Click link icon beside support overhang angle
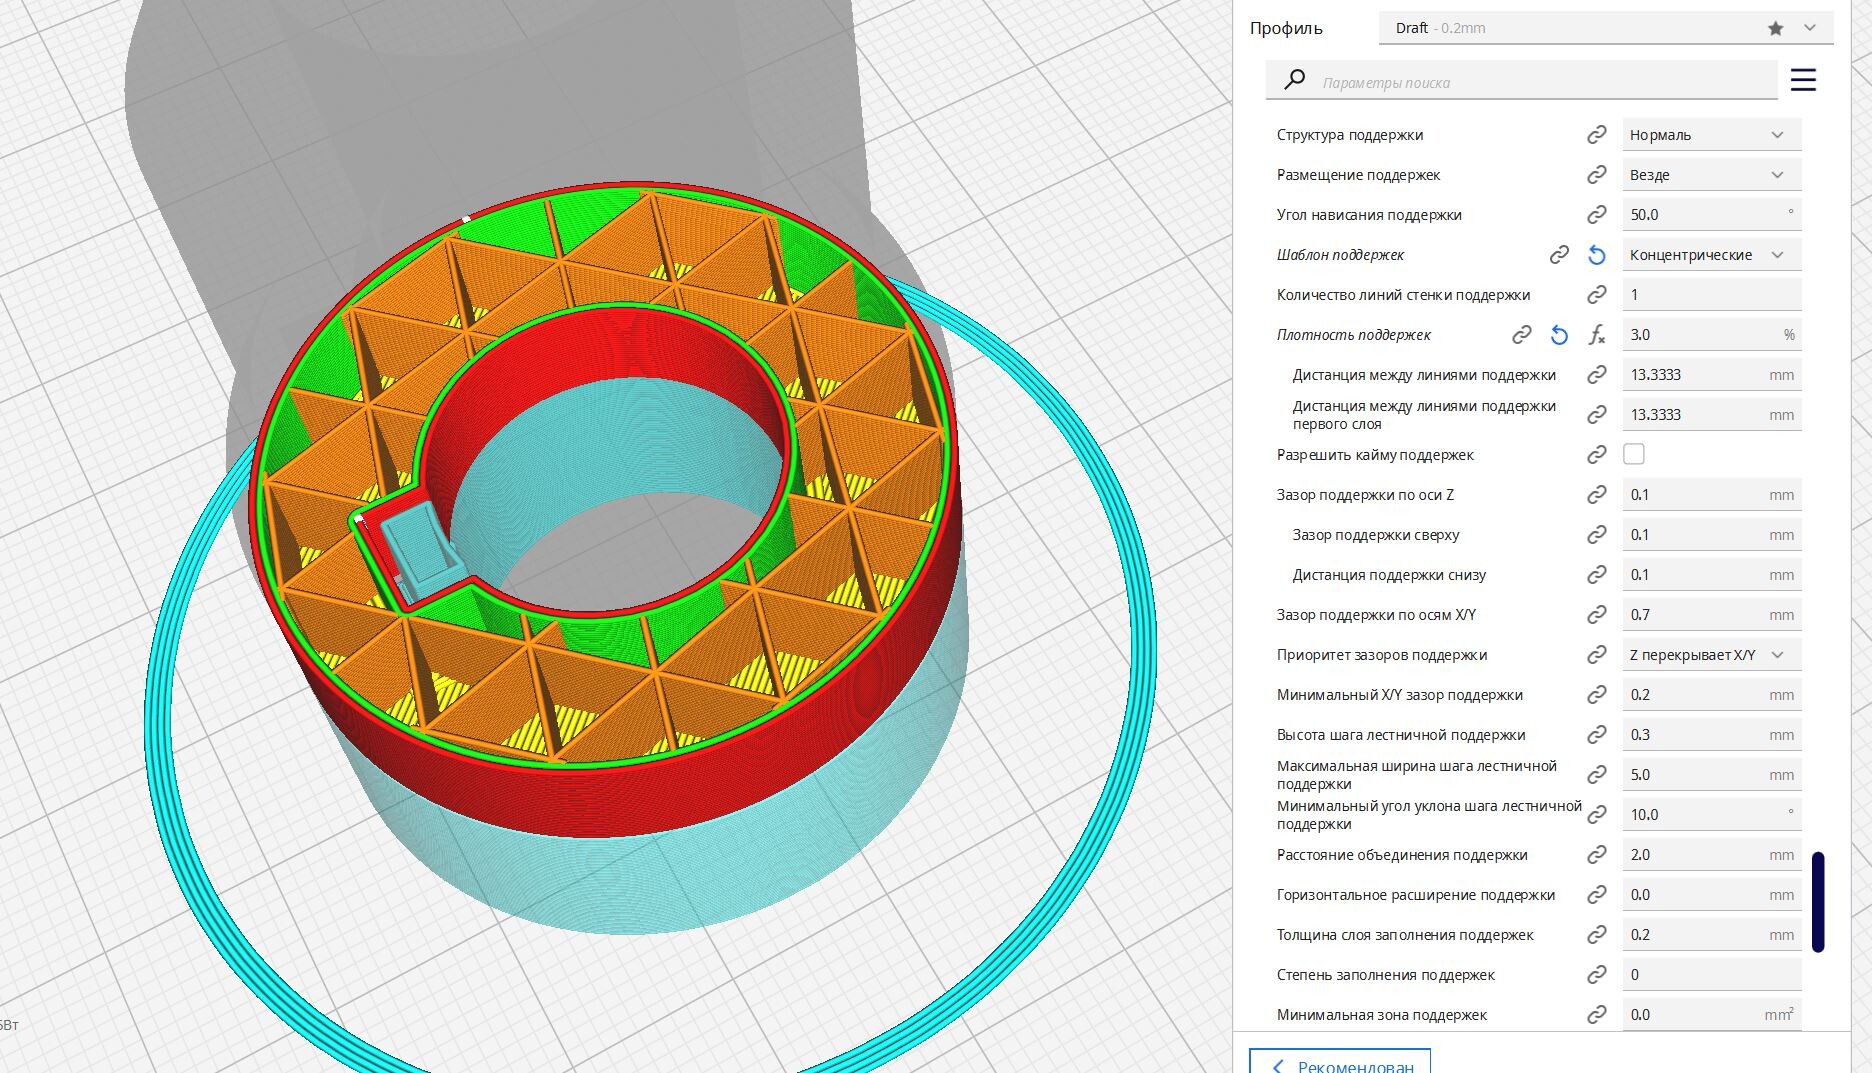 point(1596,215)
